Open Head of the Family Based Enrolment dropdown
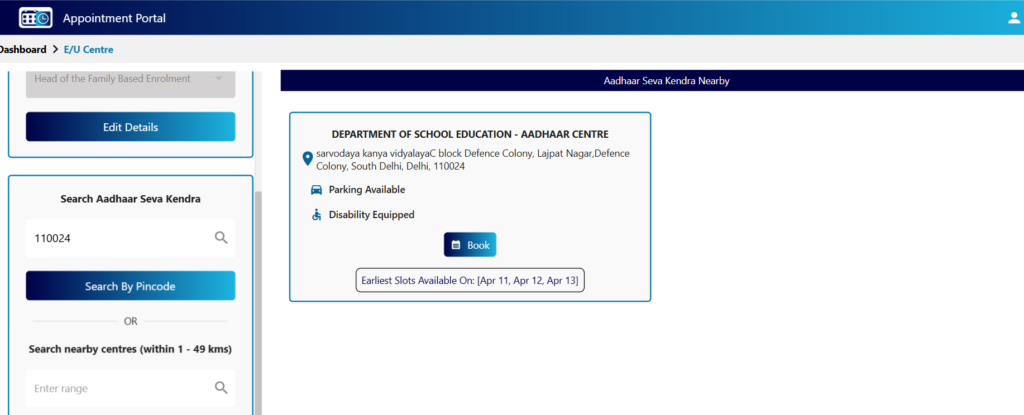Image resolution: width=1024 pixels, height=415 pixels. pos(130,79)
